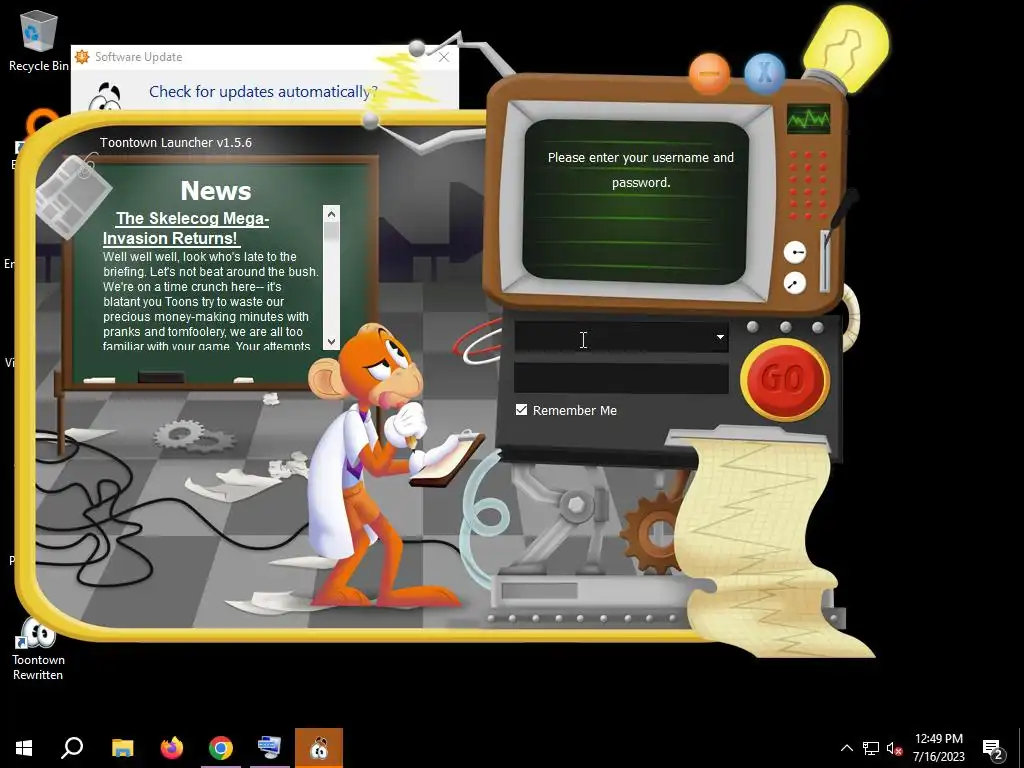Select Toontown launcher taskbar button
Viewport: 1024px width, 768px height.
(x=319, y=748)
